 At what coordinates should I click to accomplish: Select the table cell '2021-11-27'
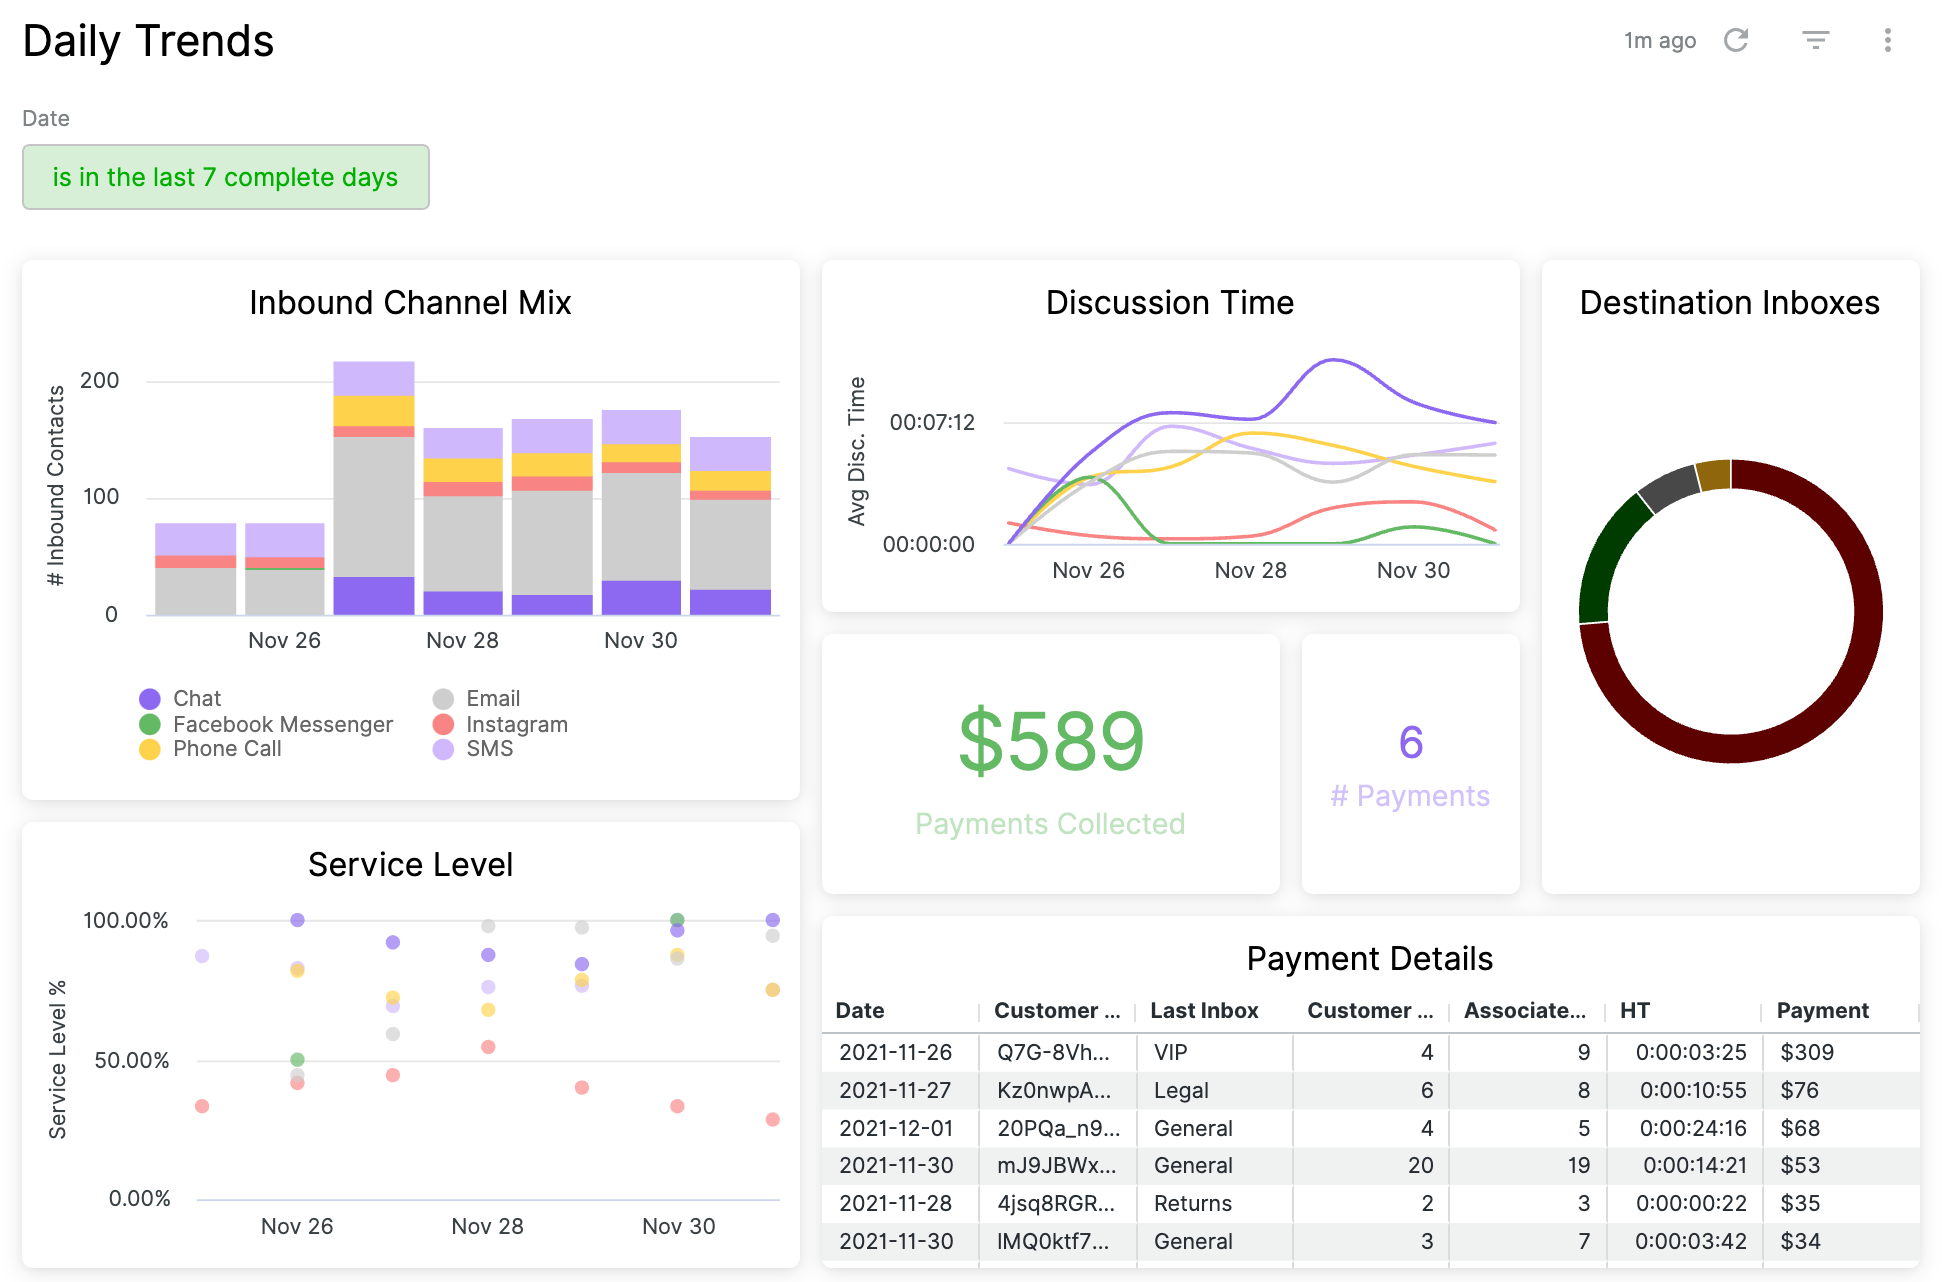pos(896,1090)
